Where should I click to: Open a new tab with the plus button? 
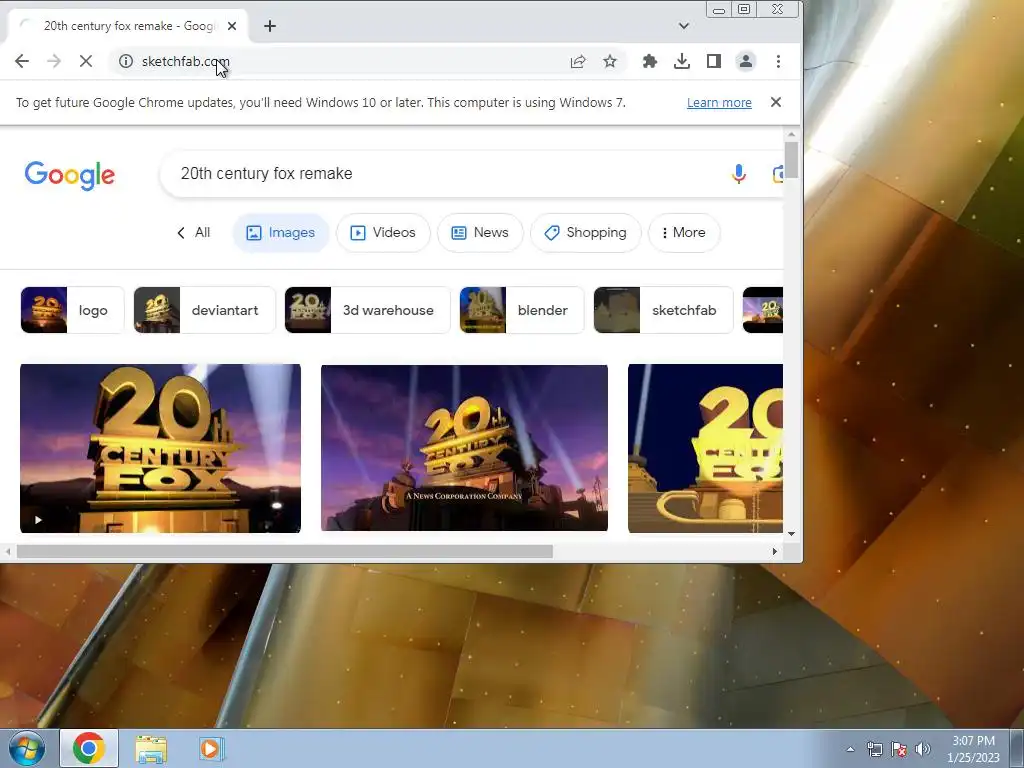(x=270, y=26)
